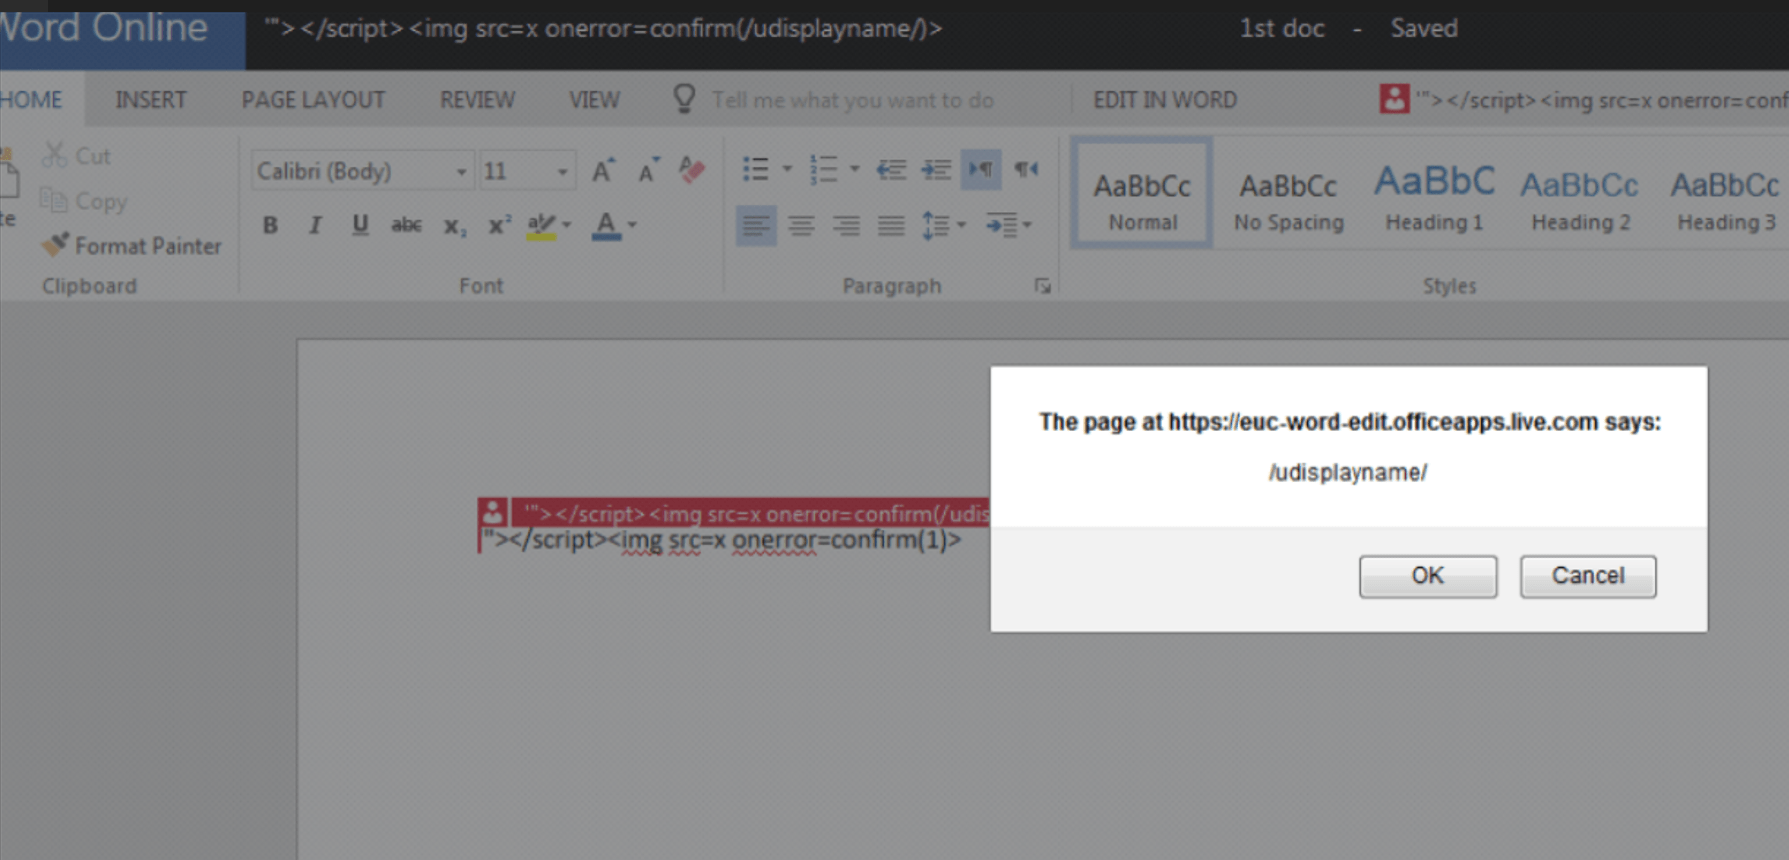This screenshot has width=1789, height=860.
Task: Open the highlight color dropdown arrow
Action: 567,225
